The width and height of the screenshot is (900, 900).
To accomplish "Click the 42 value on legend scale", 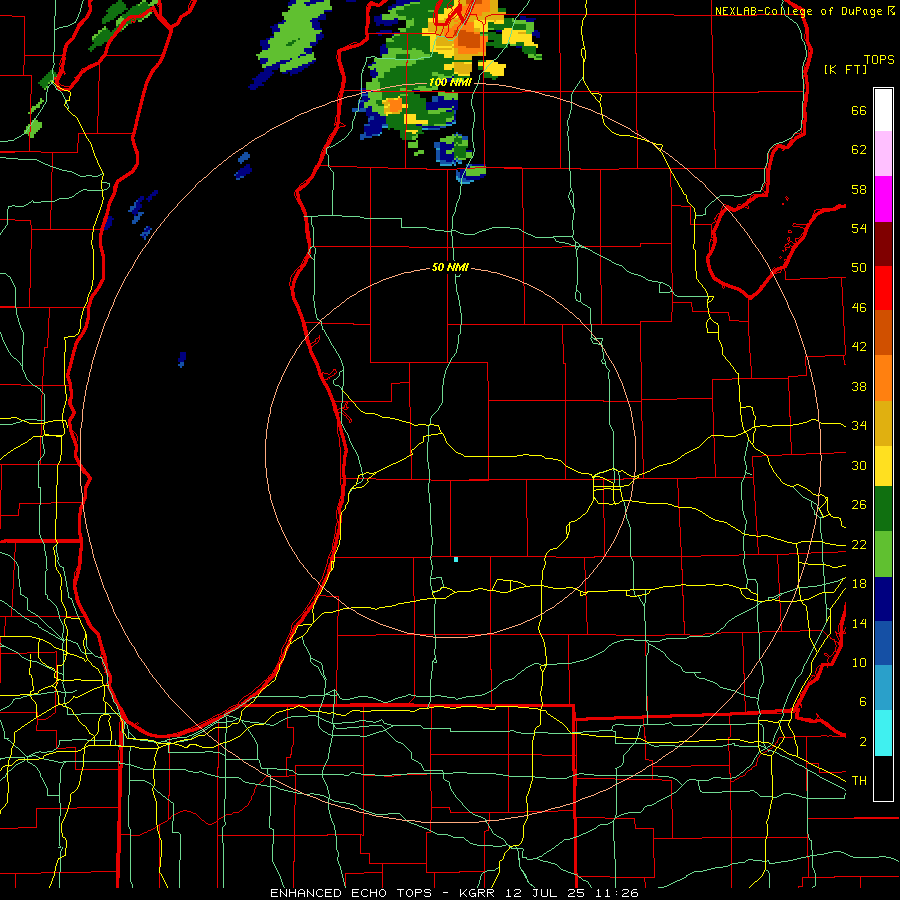I will coord(859,347).
